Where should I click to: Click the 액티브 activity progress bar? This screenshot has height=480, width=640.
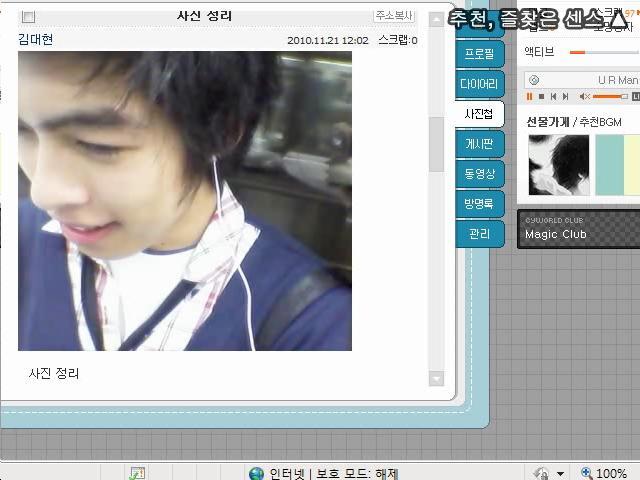tap(604, 52)
